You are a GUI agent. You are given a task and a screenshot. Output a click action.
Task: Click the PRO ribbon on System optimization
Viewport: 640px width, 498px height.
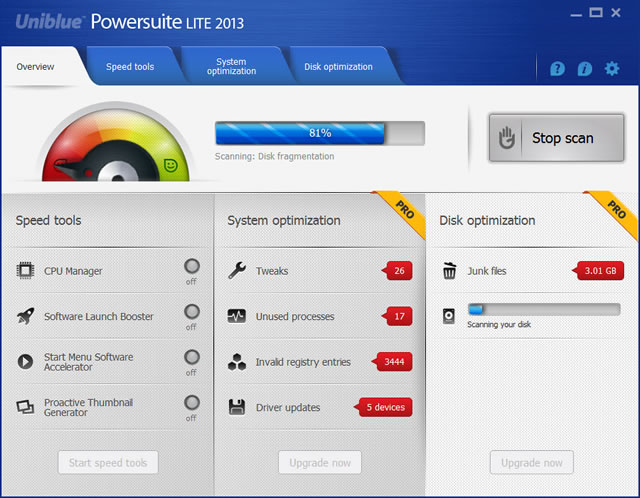[x=404, y=211]
